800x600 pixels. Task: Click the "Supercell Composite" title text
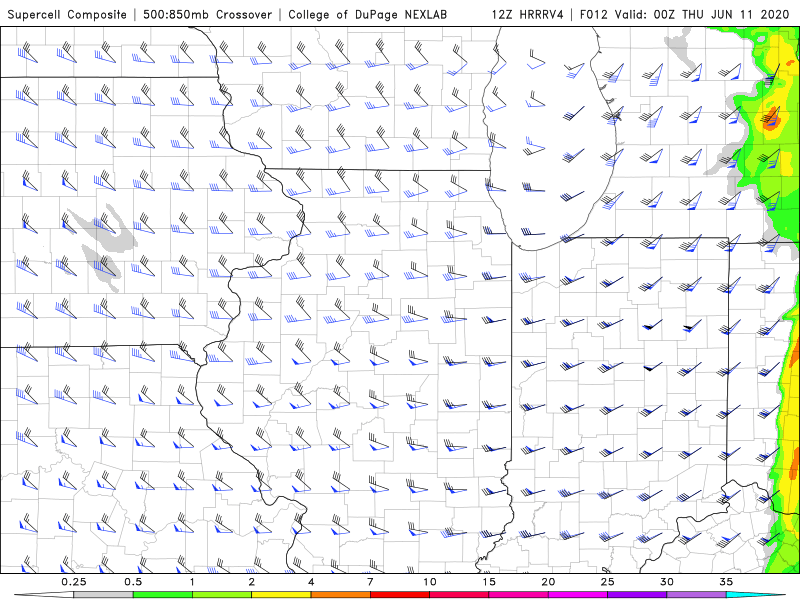[67, 14]
